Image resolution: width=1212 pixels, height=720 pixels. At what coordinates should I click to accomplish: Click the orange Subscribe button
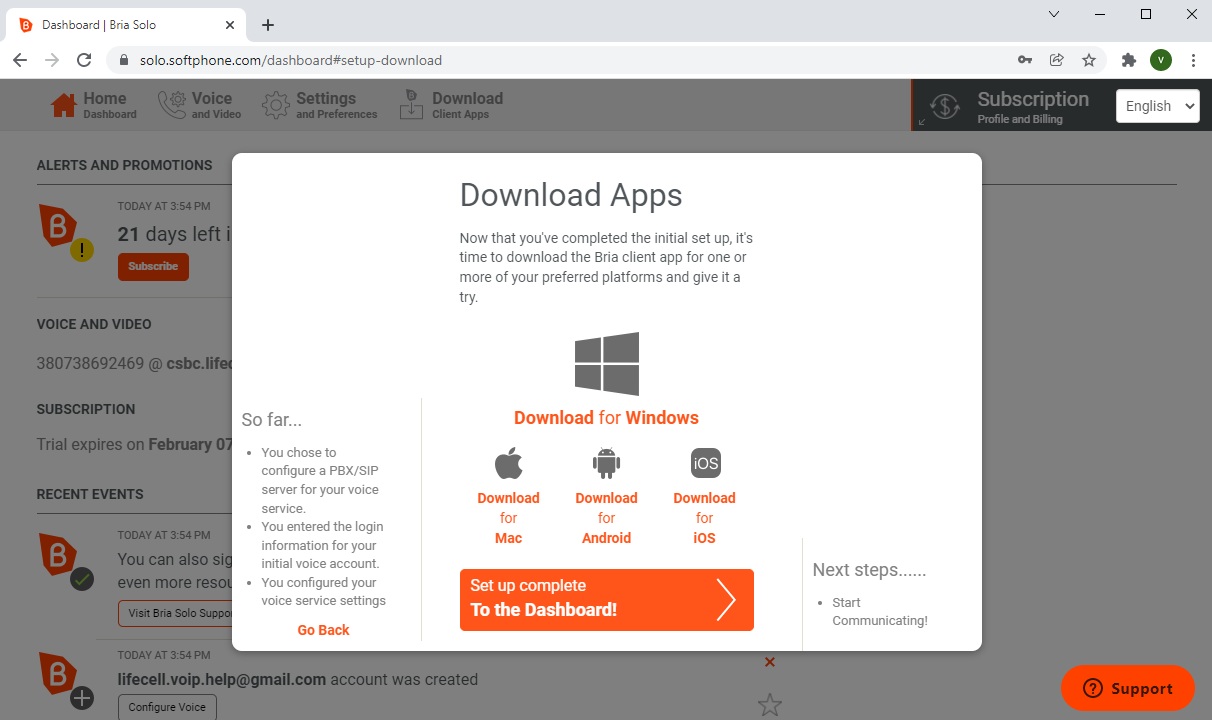coord(153,267)
